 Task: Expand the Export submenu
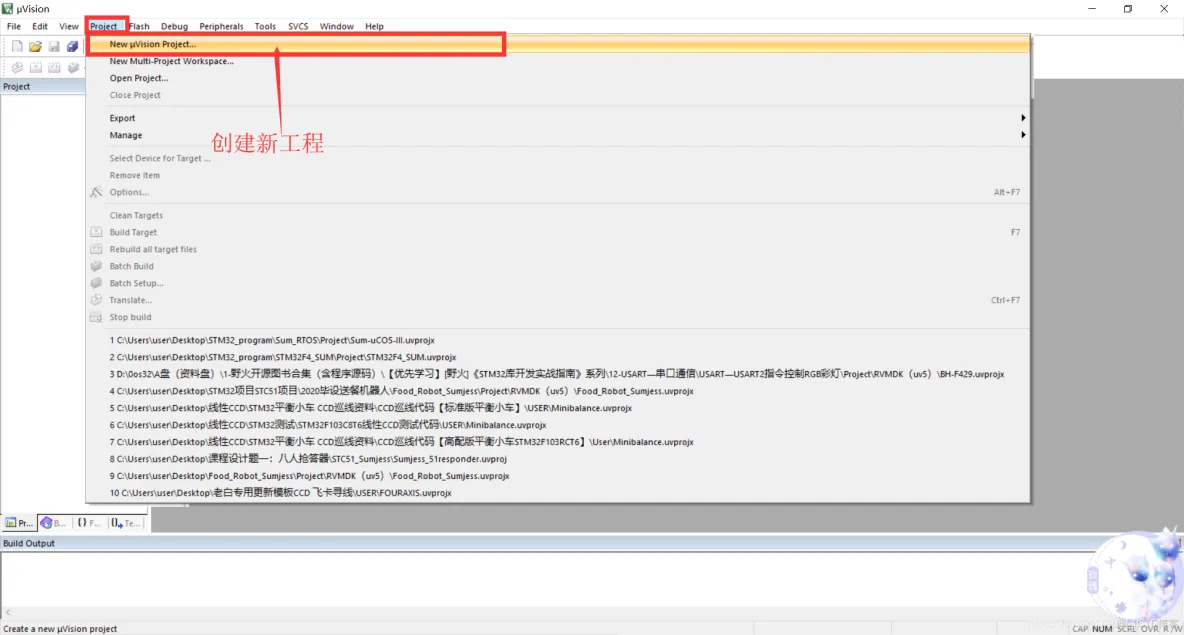coord(558,118)
